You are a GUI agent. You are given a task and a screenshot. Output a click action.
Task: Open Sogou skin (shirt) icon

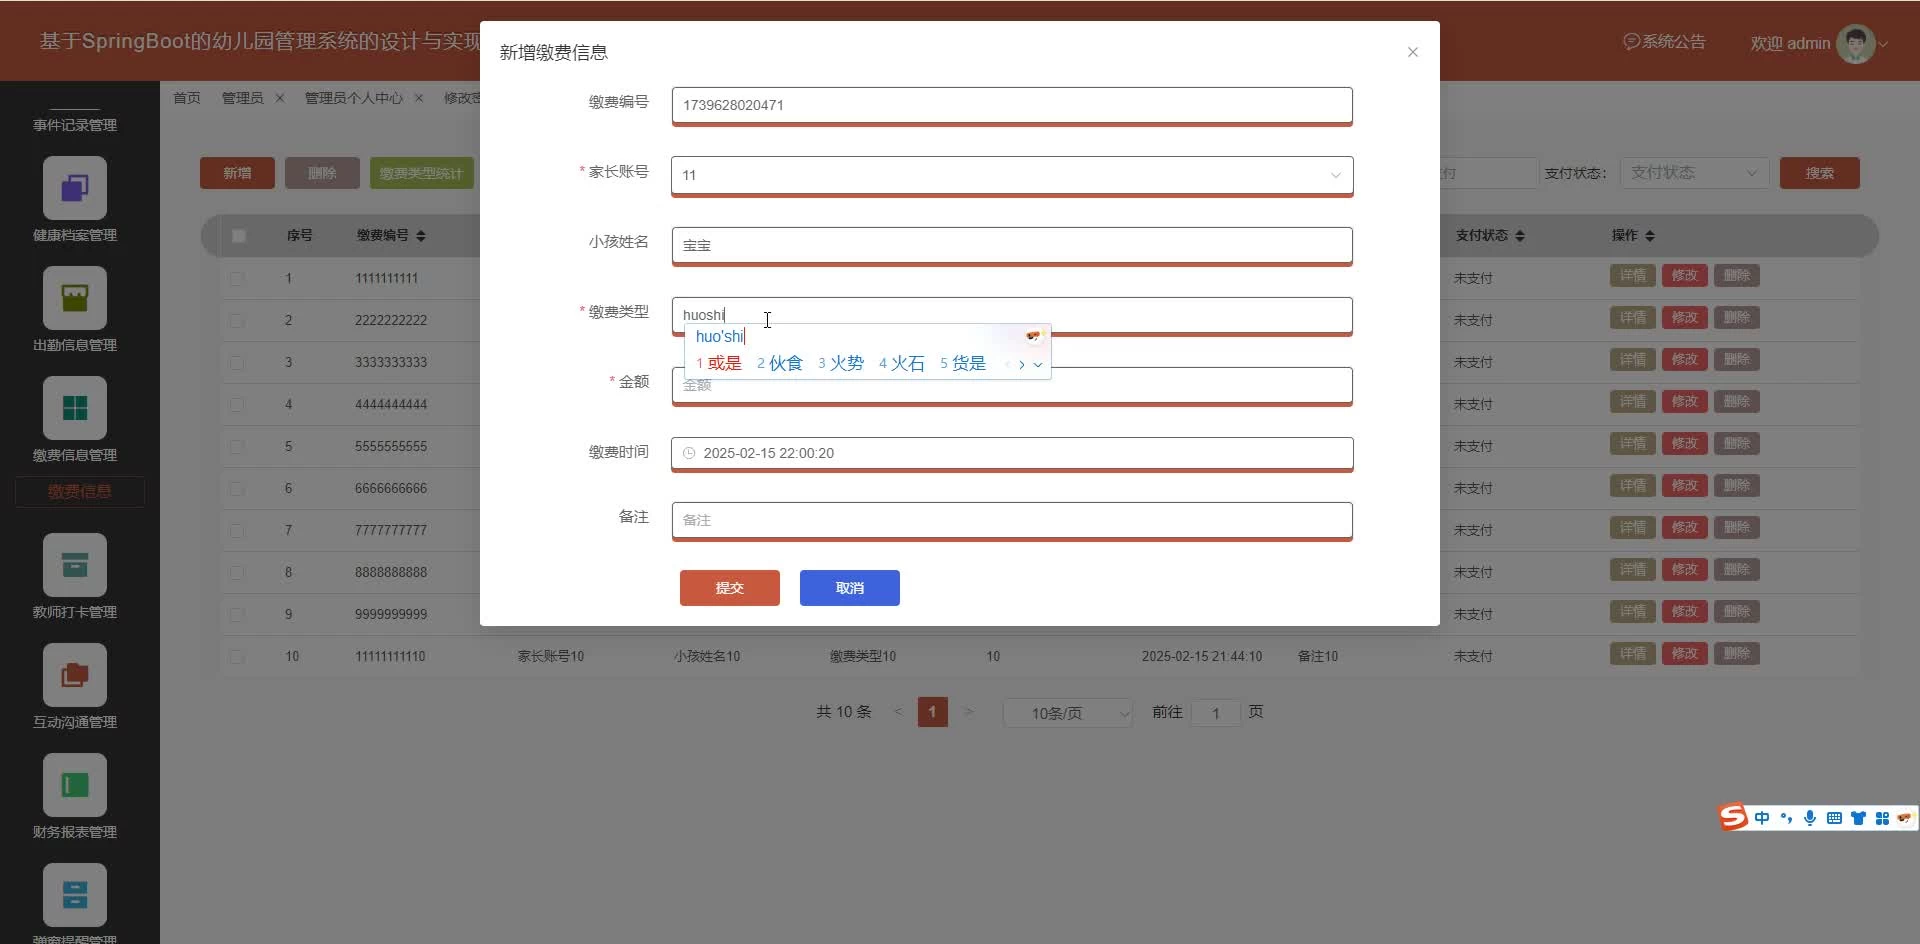(1858, 818)
